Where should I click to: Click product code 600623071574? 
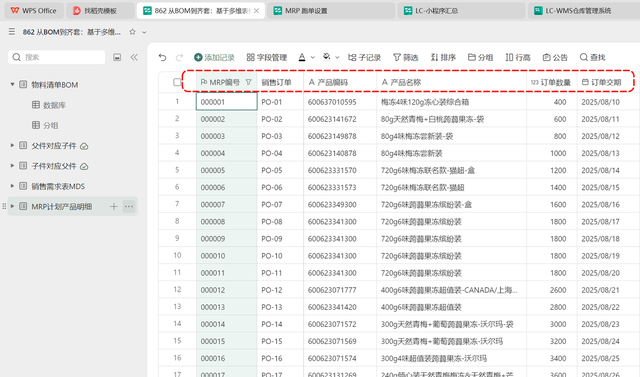tap(340, 358)
